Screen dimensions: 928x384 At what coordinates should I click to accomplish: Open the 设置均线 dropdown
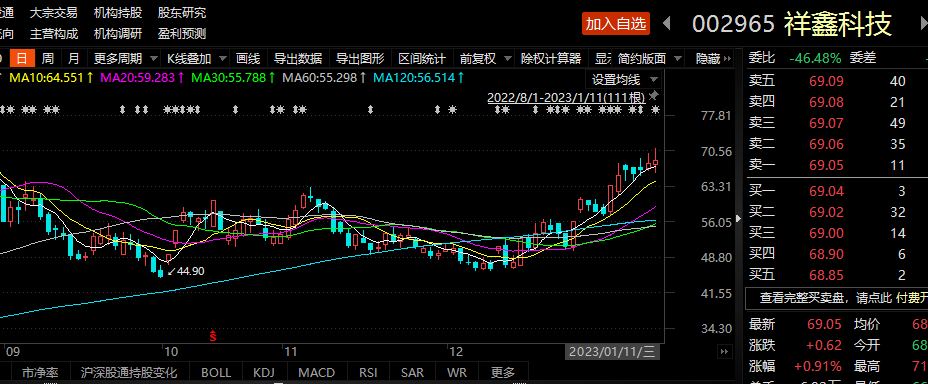[624, 79]
